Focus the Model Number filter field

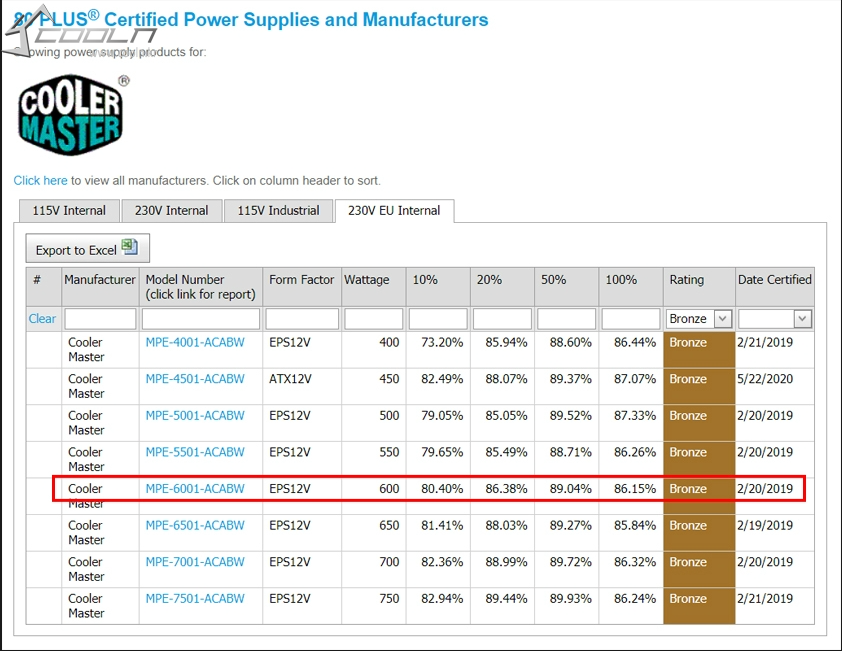201,319
